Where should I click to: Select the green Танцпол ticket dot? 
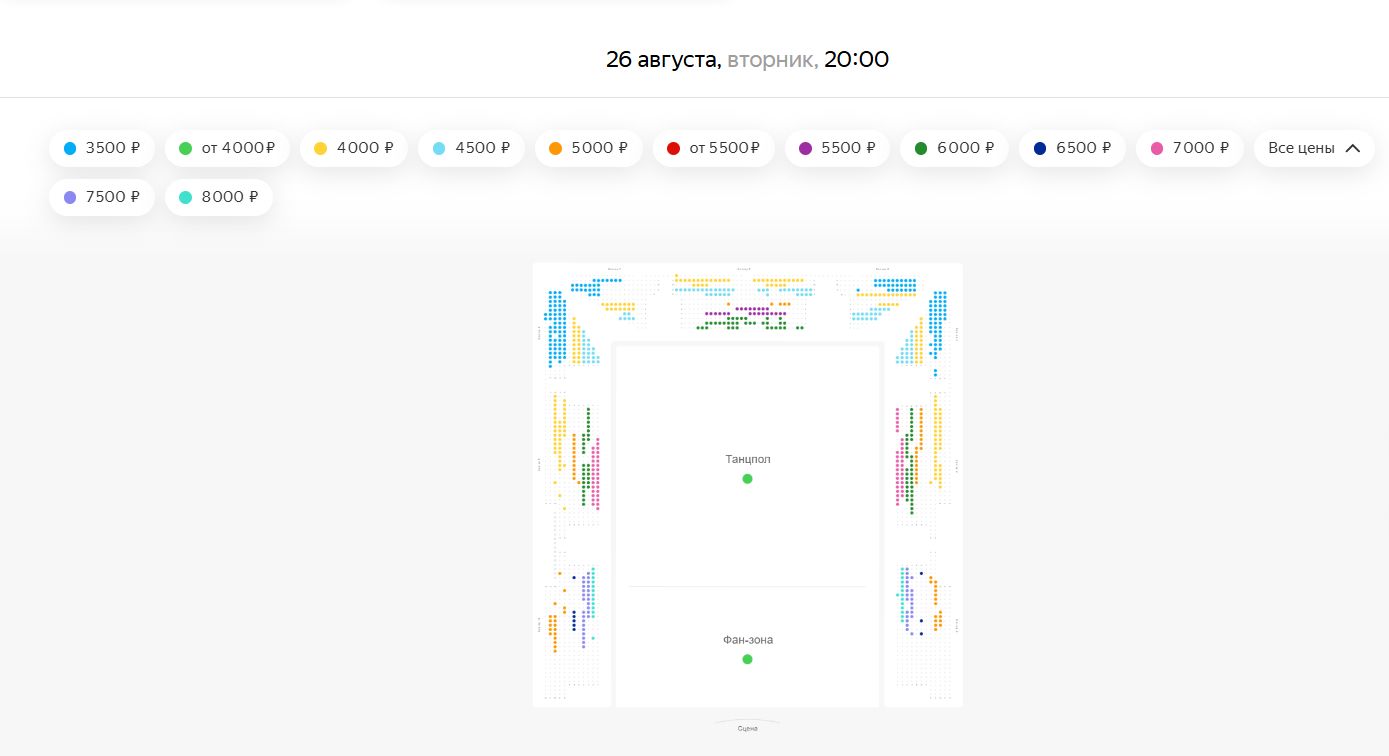pos(747,479)
